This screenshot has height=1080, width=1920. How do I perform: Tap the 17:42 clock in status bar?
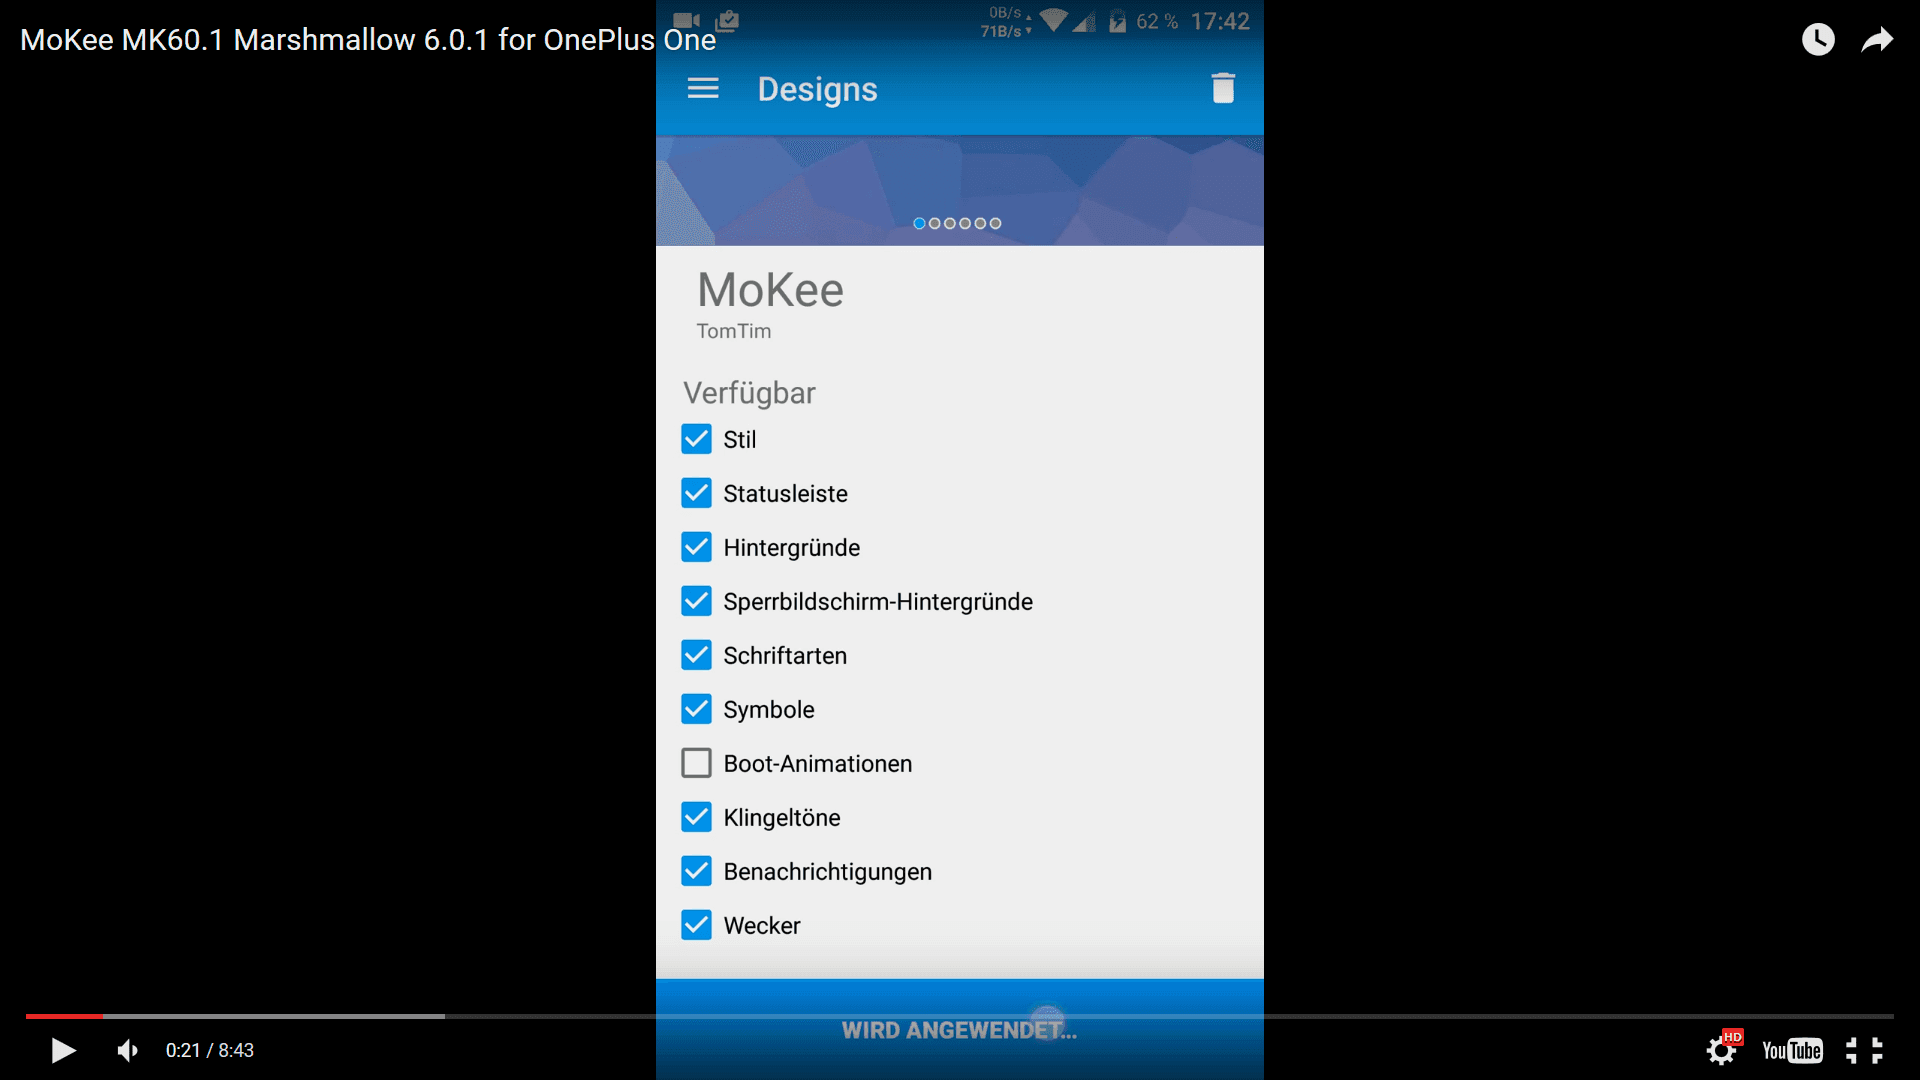1220,21
